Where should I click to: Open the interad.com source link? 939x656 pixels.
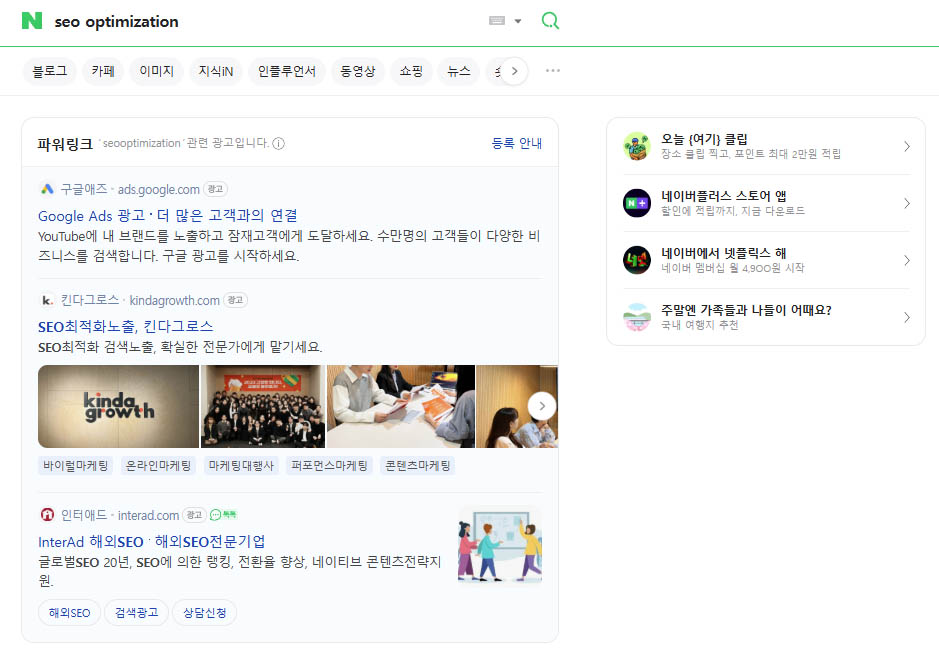[x=148, y=515]
